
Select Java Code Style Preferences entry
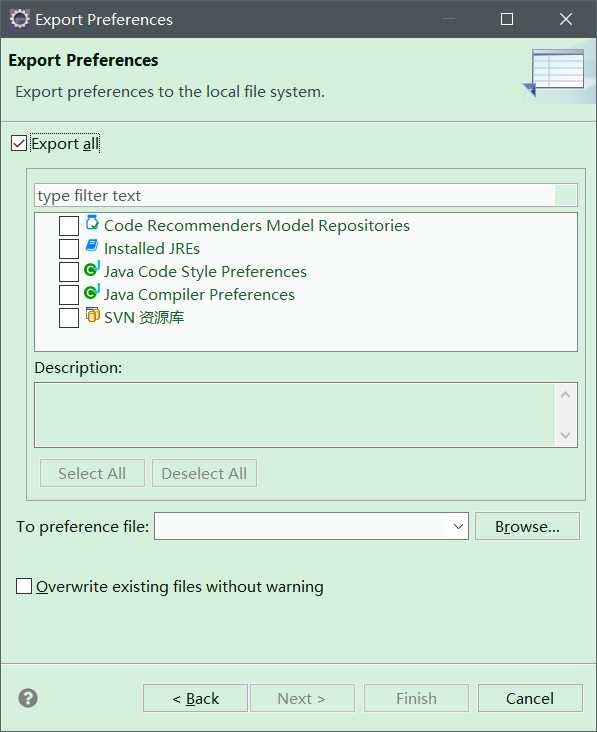pyautogui.click(x=205, y=272)
